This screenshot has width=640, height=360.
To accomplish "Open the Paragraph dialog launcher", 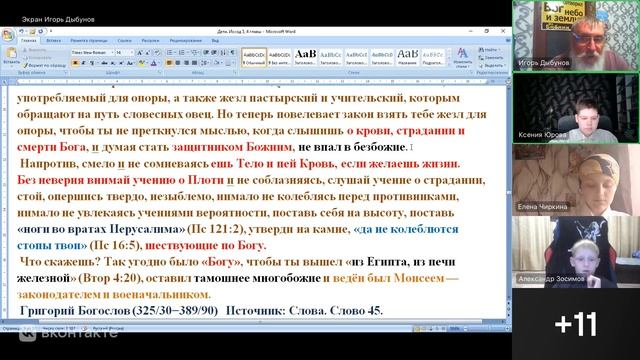I will (235, 72).
